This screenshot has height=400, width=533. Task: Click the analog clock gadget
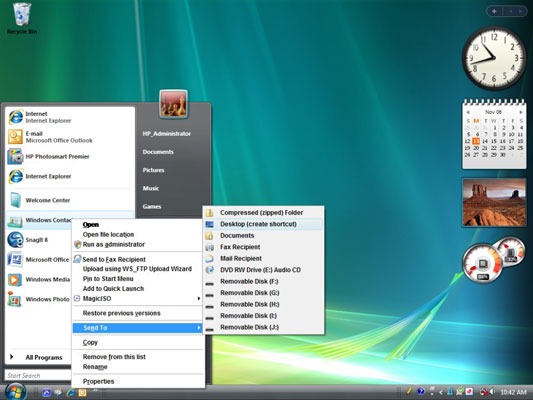[x=494, y=58]
